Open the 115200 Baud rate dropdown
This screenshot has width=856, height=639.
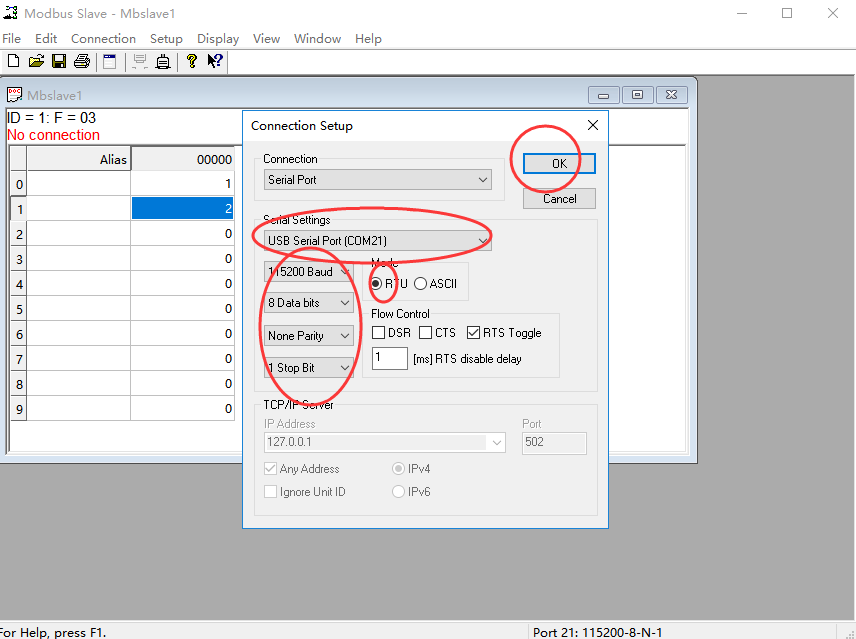tap(308, 272)
